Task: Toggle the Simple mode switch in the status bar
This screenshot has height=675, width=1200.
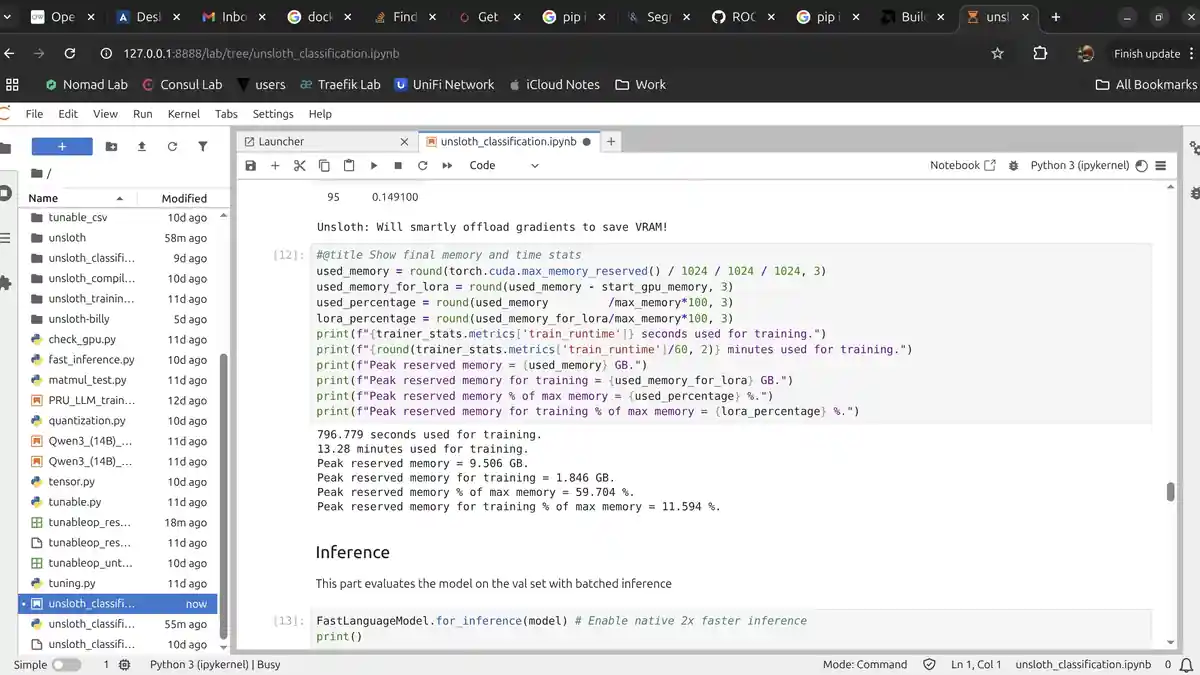Action: (66, 664)
